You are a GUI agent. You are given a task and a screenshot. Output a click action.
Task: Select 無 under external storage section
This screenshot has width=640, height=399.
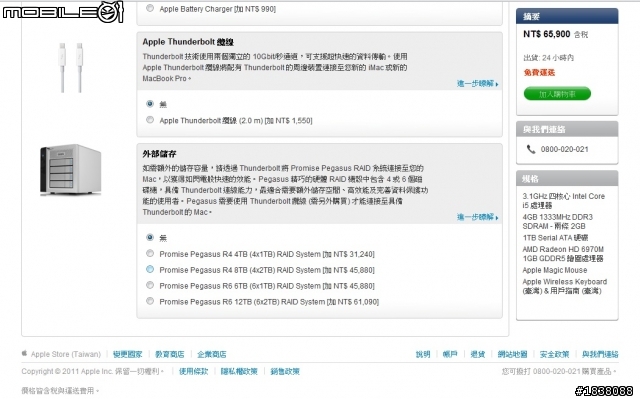(x=150, y=237)
